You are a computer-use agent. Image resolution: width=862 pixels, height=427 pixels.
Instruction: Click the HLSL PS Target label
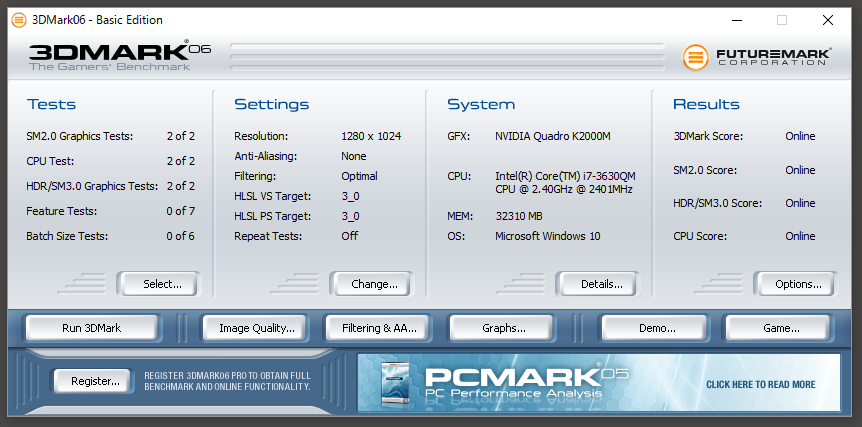tap(272, 216)
